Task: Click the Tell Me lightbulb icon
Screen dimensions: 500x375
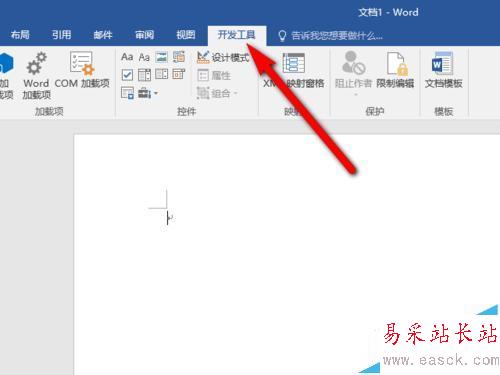Action: pyautogui.click(x=282, y=36)
